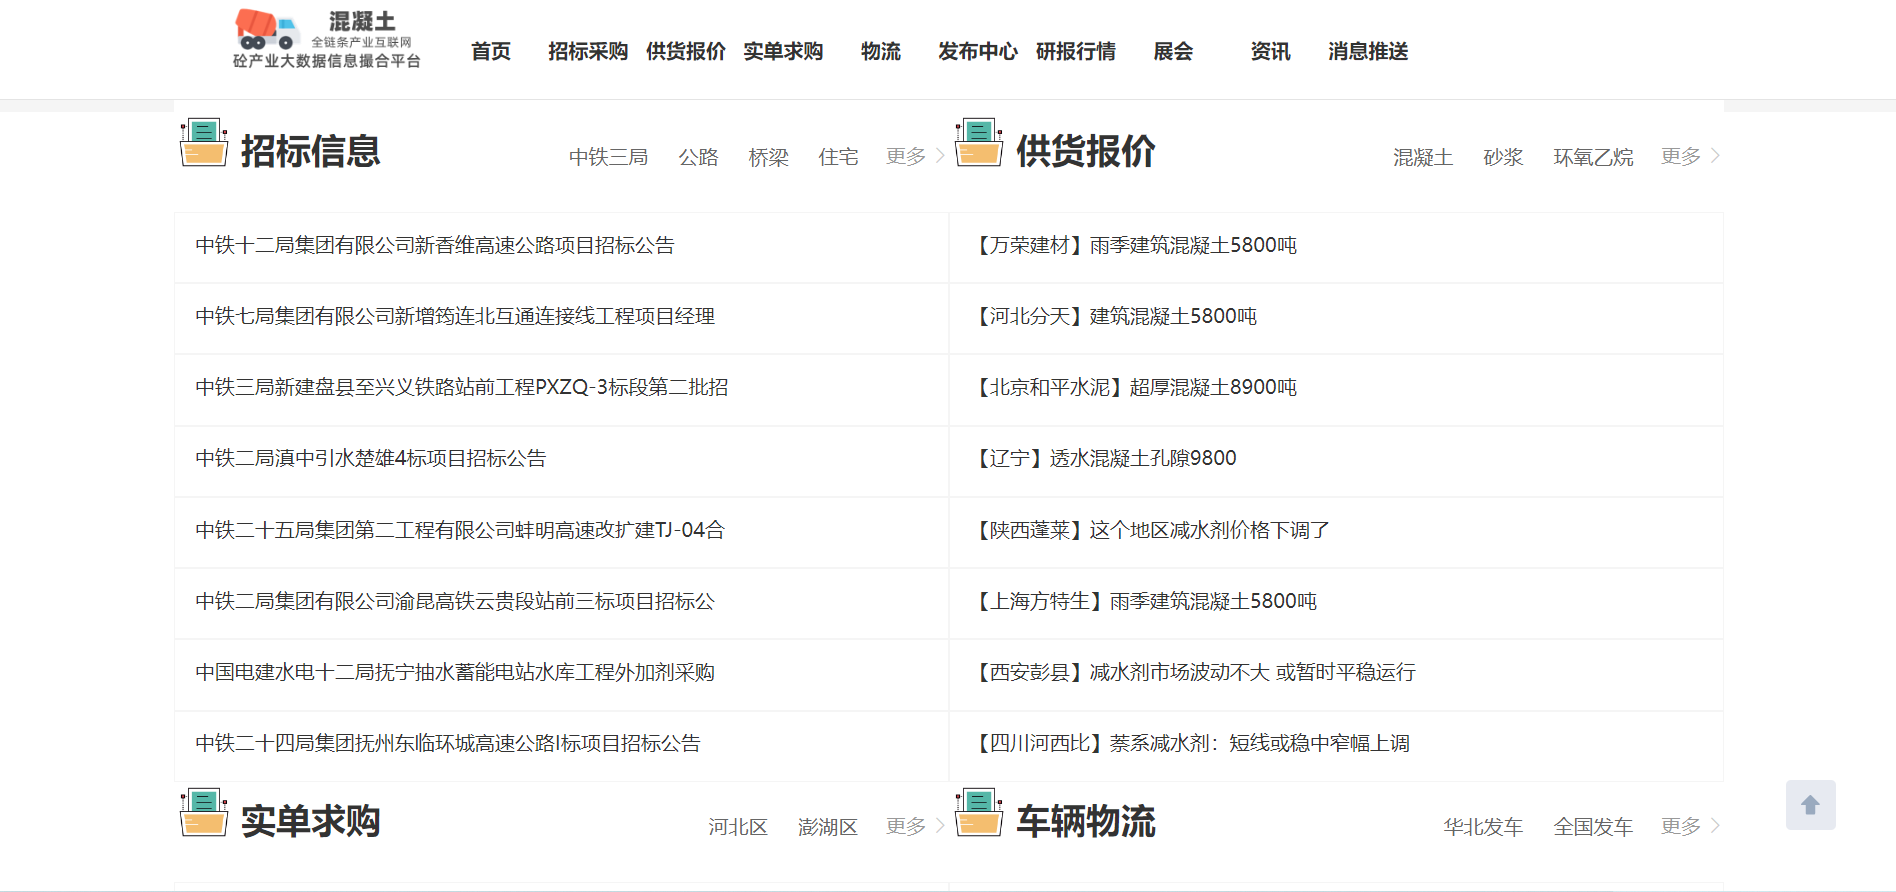Open 中铁二十五局蚌明高速改扩建 listing

click(x=460, y=531)
